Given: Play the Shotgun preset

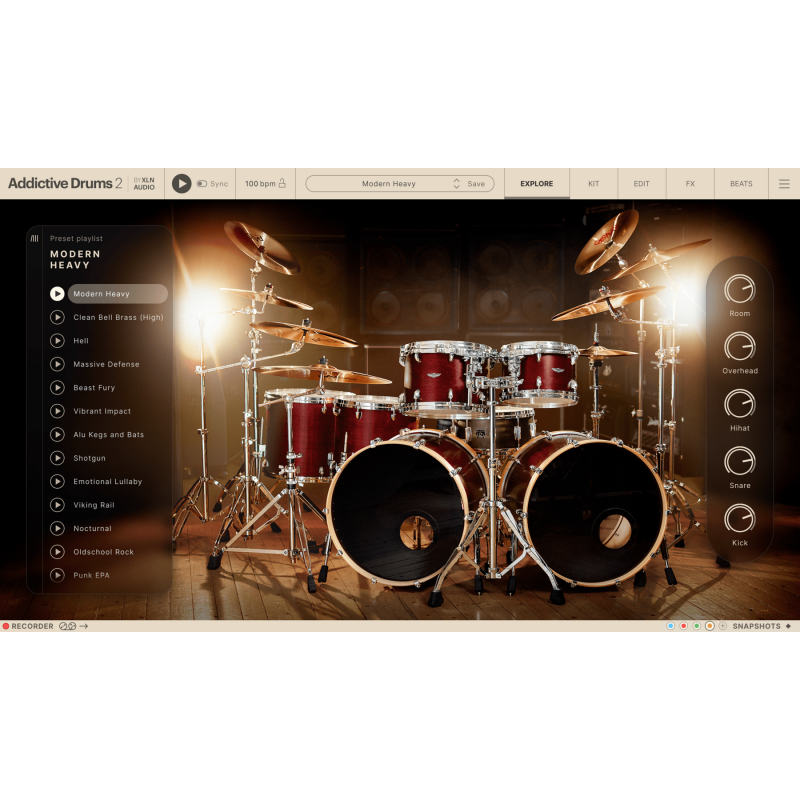Looking at the screenshot, I should (x=57, y=458).
